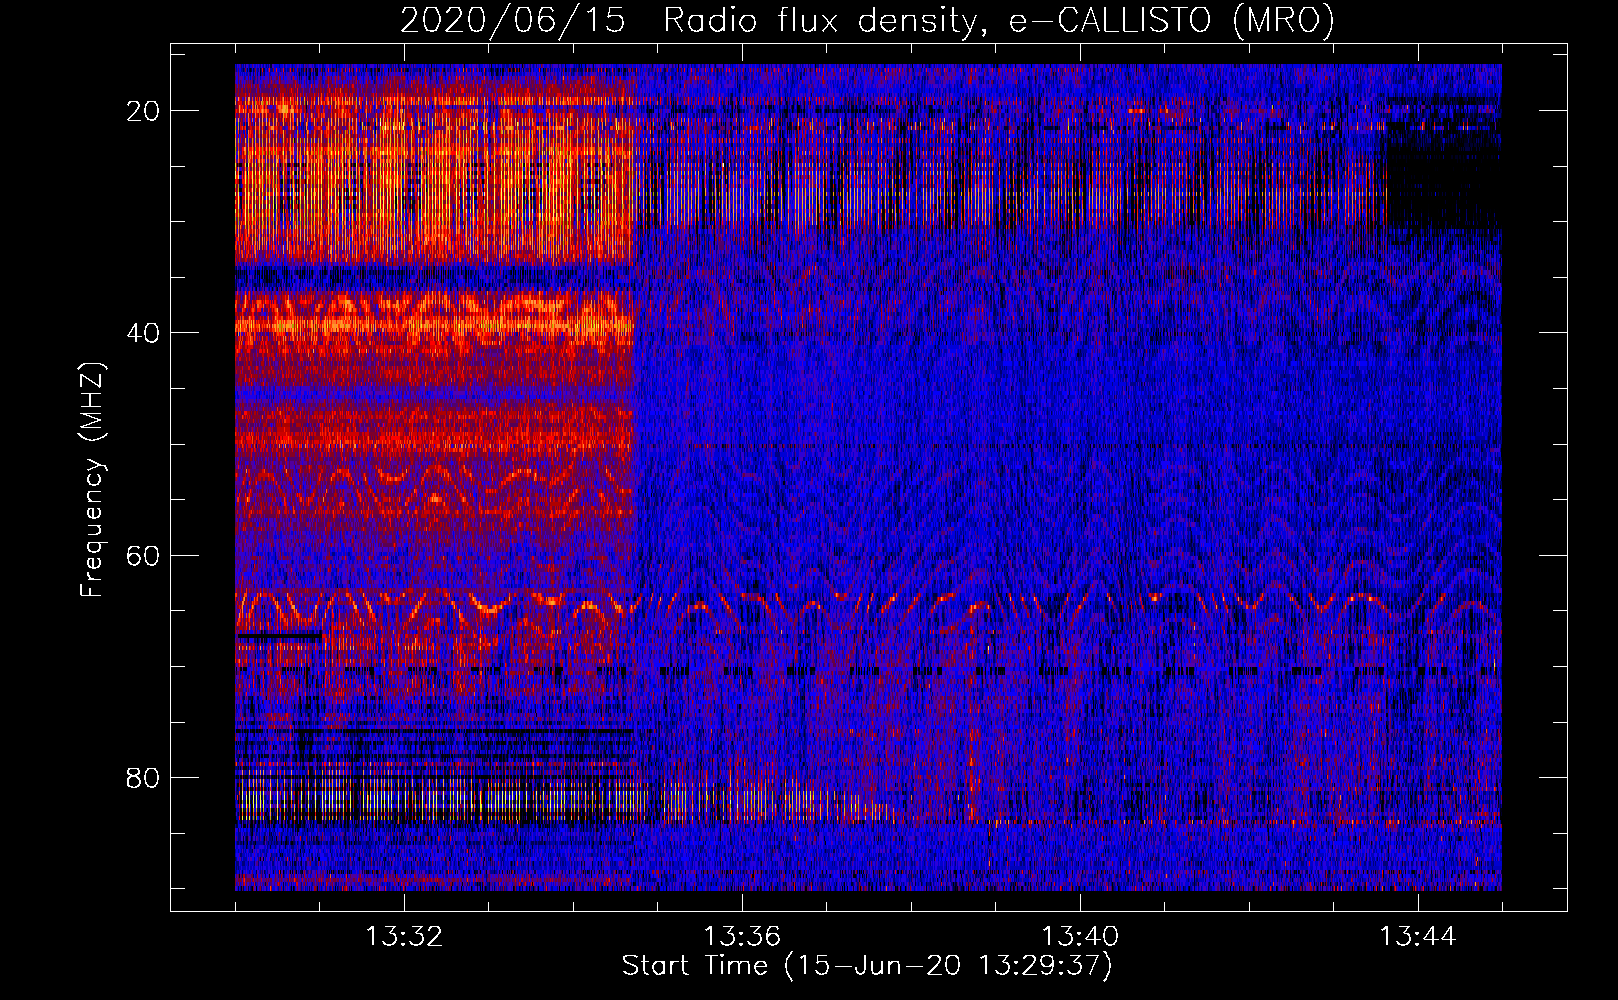Click the frequency tick label 80
Viewport: 1618px width, 1000px height.
coord(144,777)
